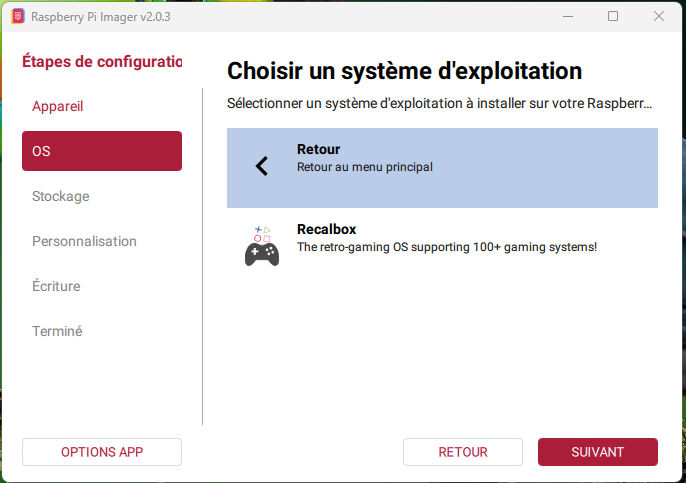
Task: Choose the Recalbox operating system entry
Action: pos(442,246)
